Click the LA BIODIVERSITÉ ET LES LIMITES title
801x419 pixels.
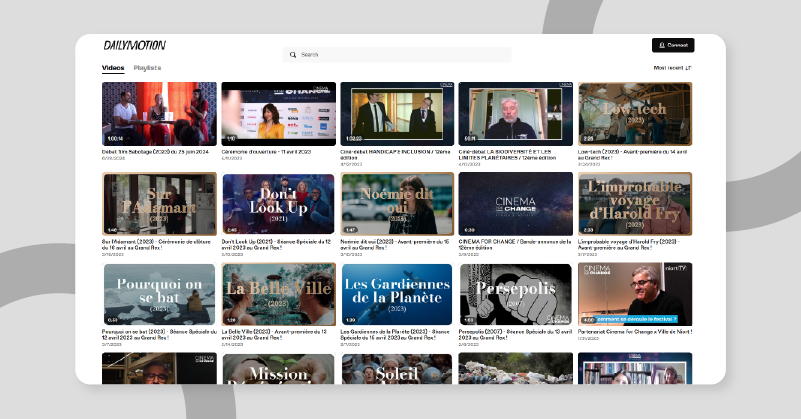pos(507,155)
